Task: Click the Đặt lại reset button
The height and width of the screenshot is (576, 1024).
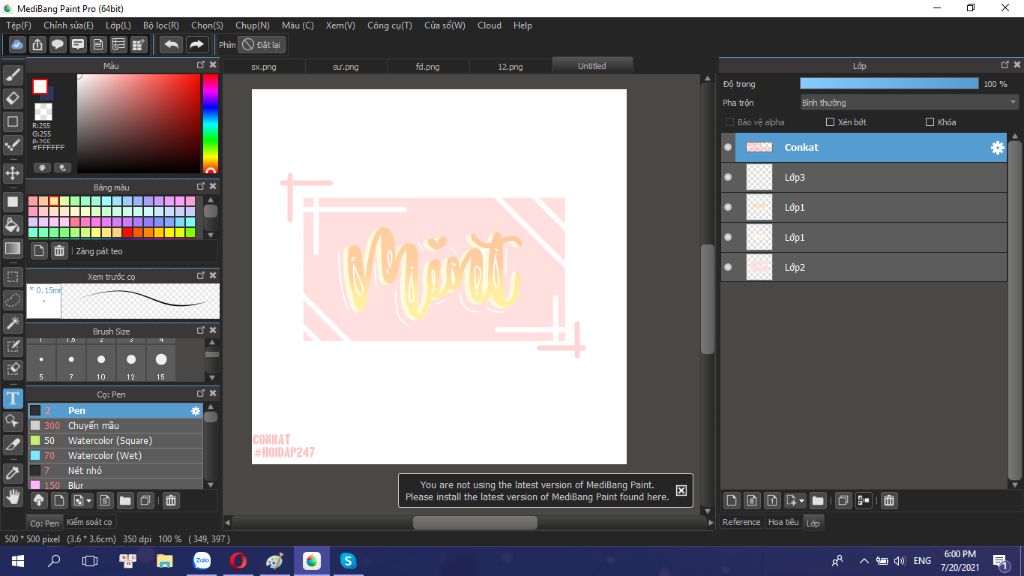Action: pos(261,44)
